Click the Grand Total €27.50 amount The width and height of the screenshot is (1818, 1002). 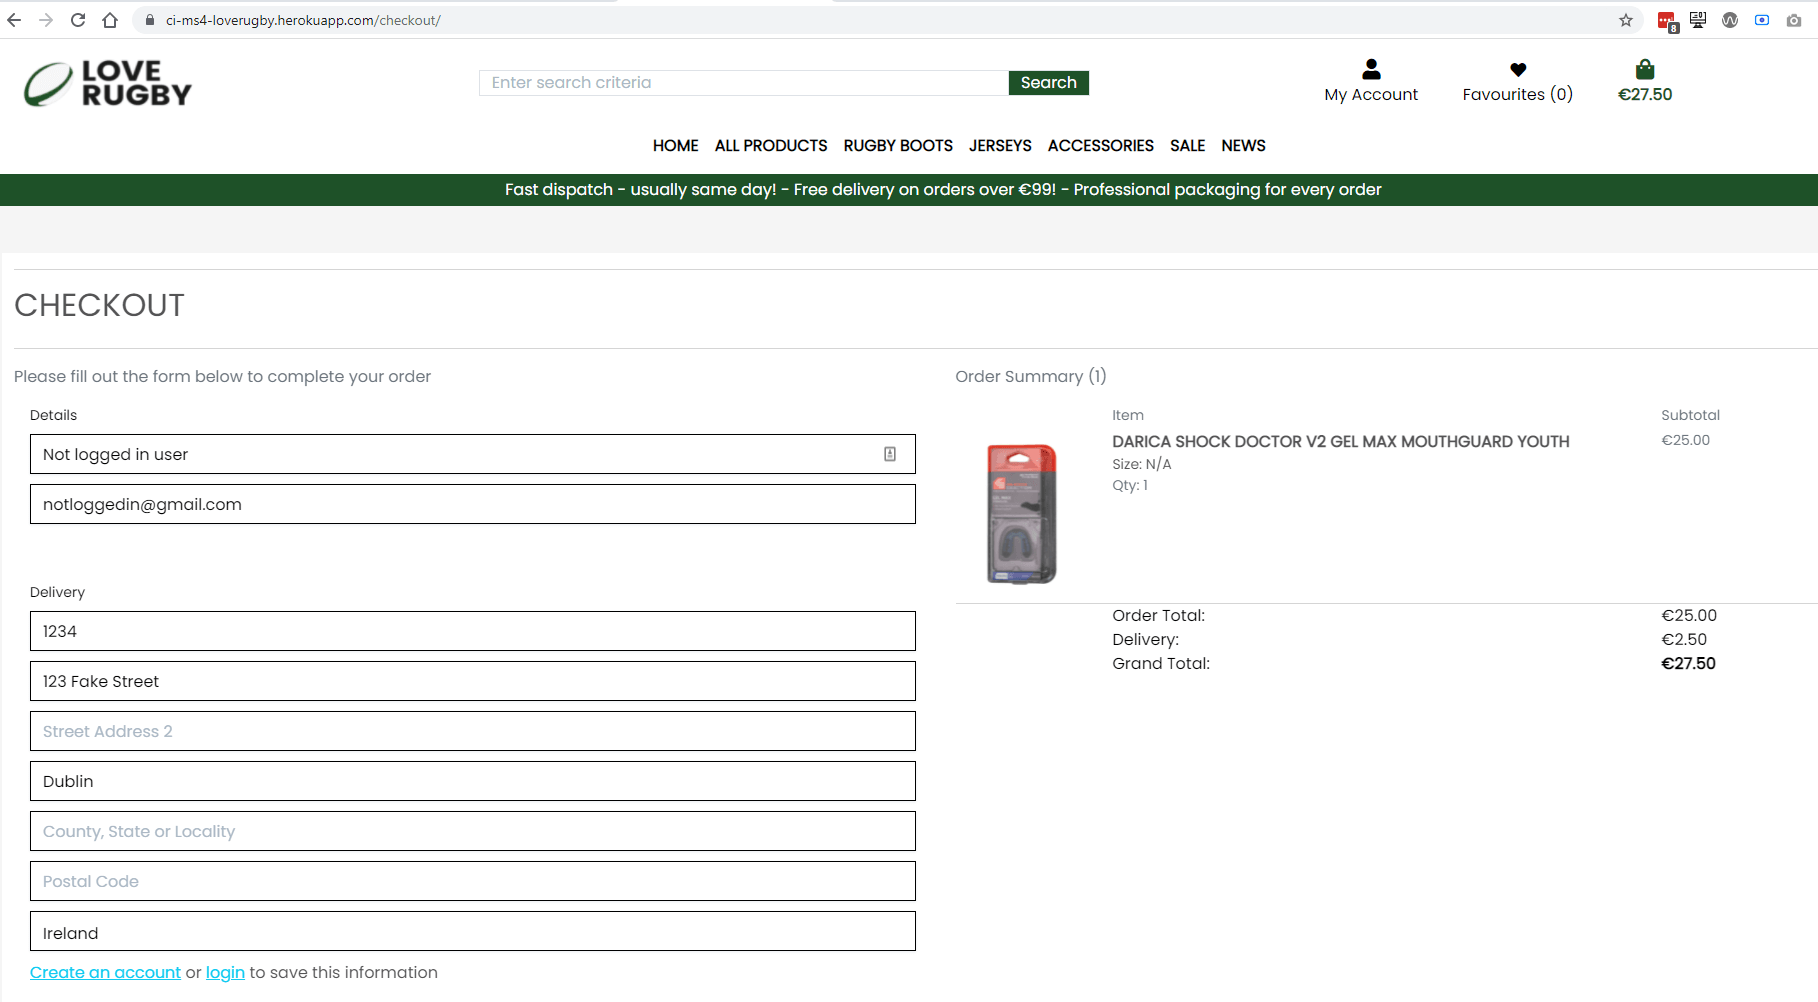pyautogui.click(x=1688, y=663)
